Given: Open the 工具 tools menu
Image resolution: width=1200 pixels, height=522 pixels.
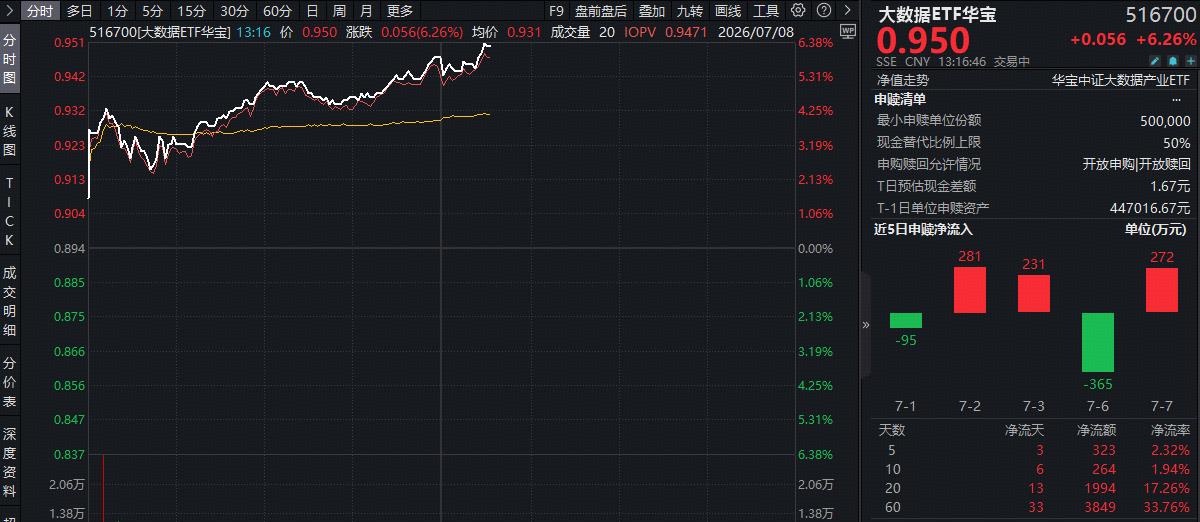Looking at the screenshot, I should [766, 11].
